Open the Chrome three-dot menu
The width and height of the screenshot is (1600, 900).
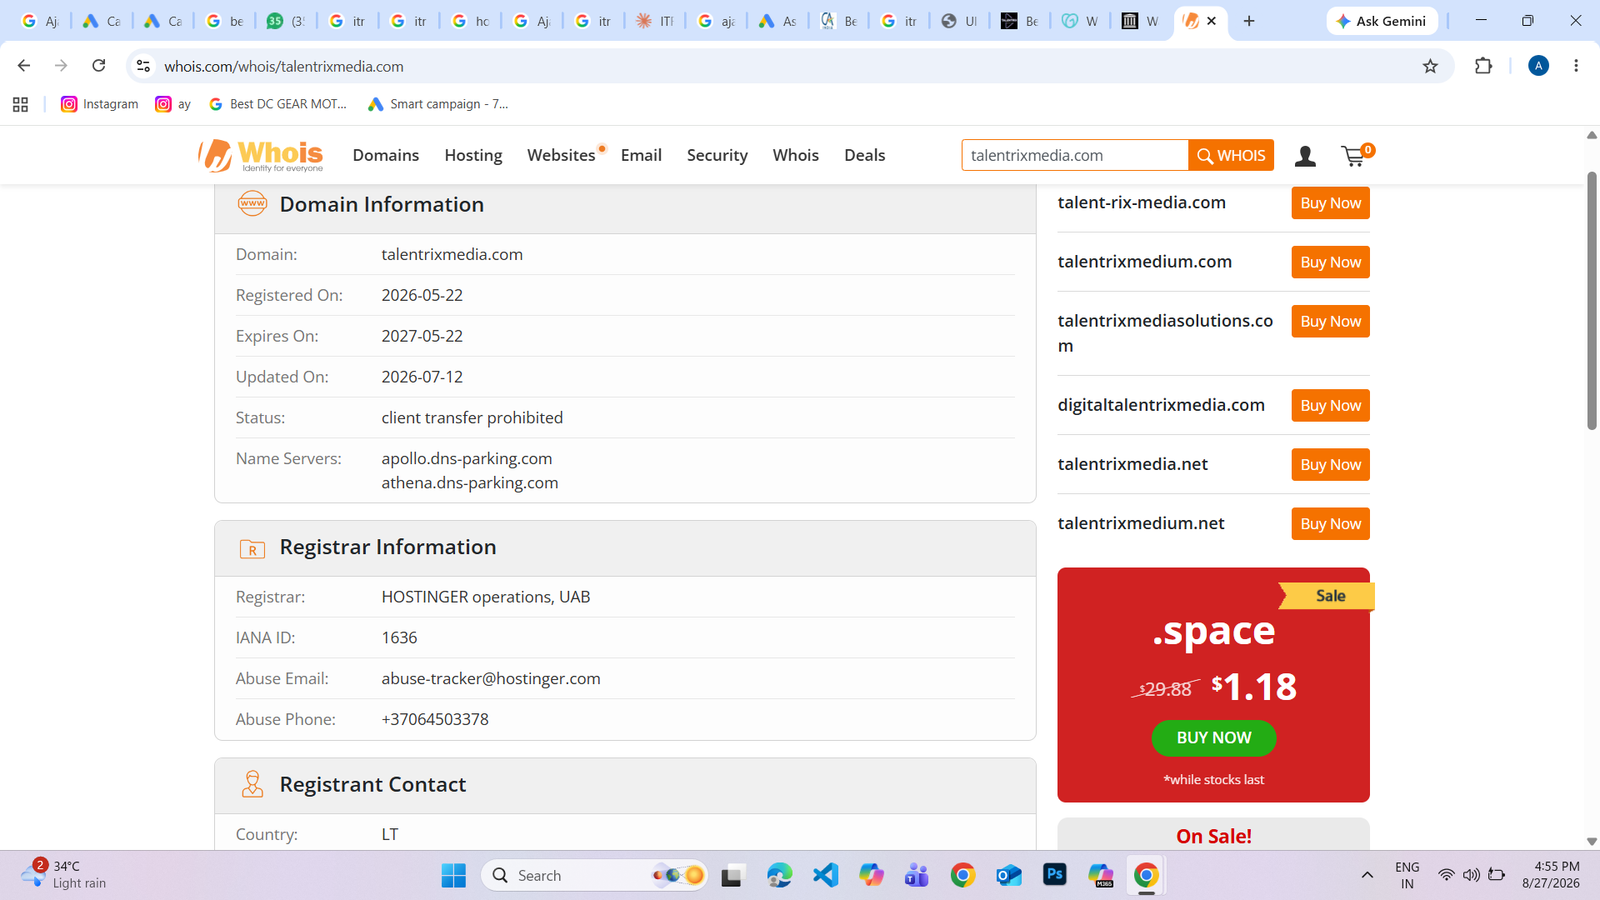click(1576, 66)
